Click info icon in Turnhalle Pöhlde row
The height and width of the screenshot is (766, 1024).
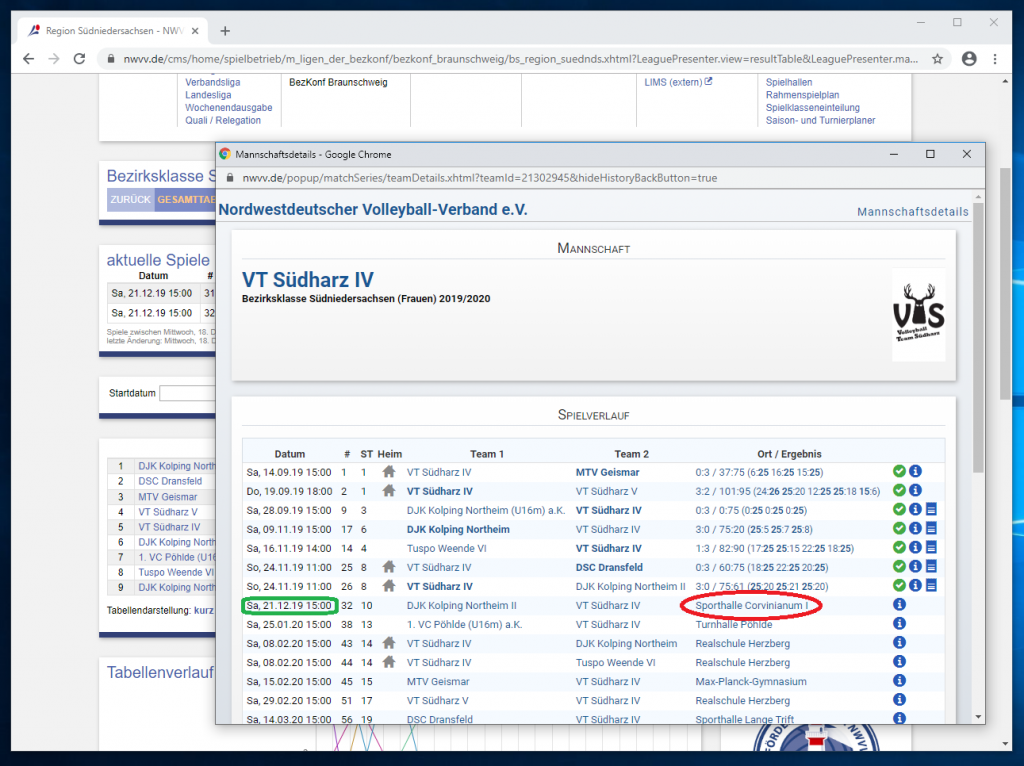click(x=899, y=624)
